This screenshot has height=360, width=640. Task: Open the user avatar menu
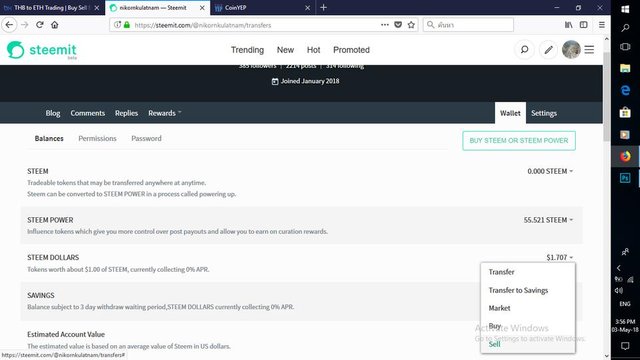[x=571, y=50]
